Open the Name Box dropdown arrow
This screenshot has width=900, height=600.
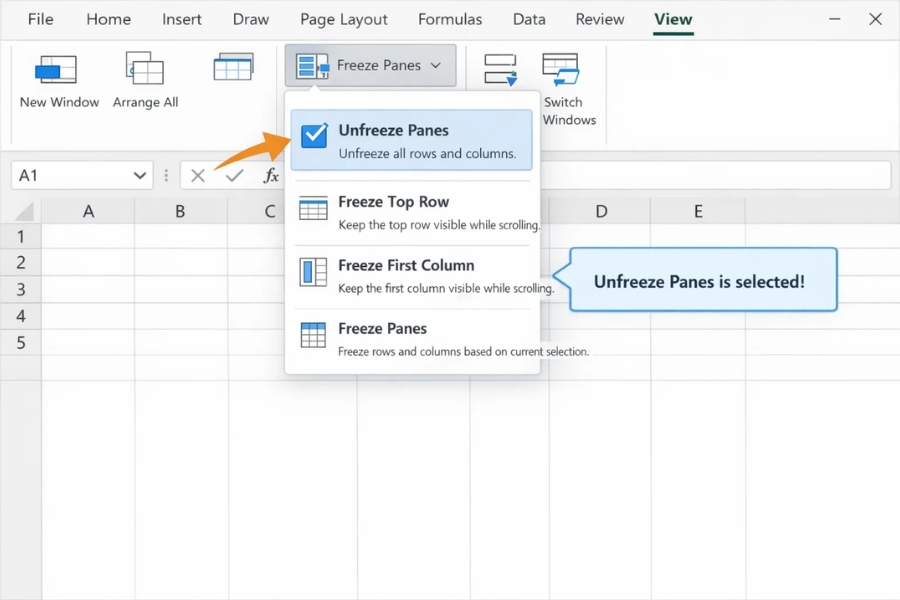pos(140,176)
